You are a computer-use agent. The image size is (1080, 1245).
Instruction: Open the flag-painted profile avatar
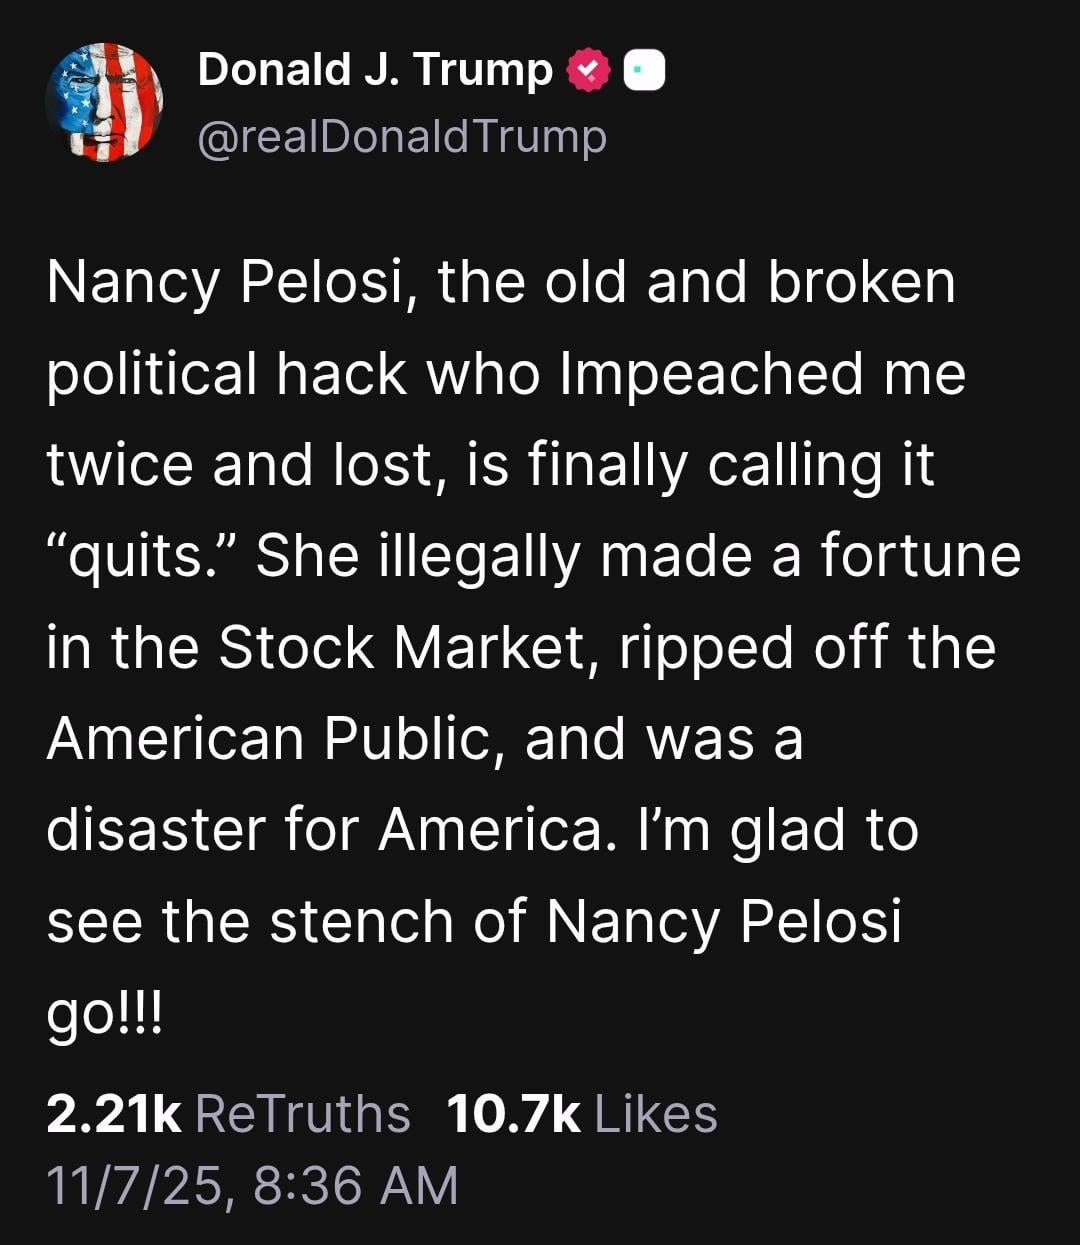[104, 102]
